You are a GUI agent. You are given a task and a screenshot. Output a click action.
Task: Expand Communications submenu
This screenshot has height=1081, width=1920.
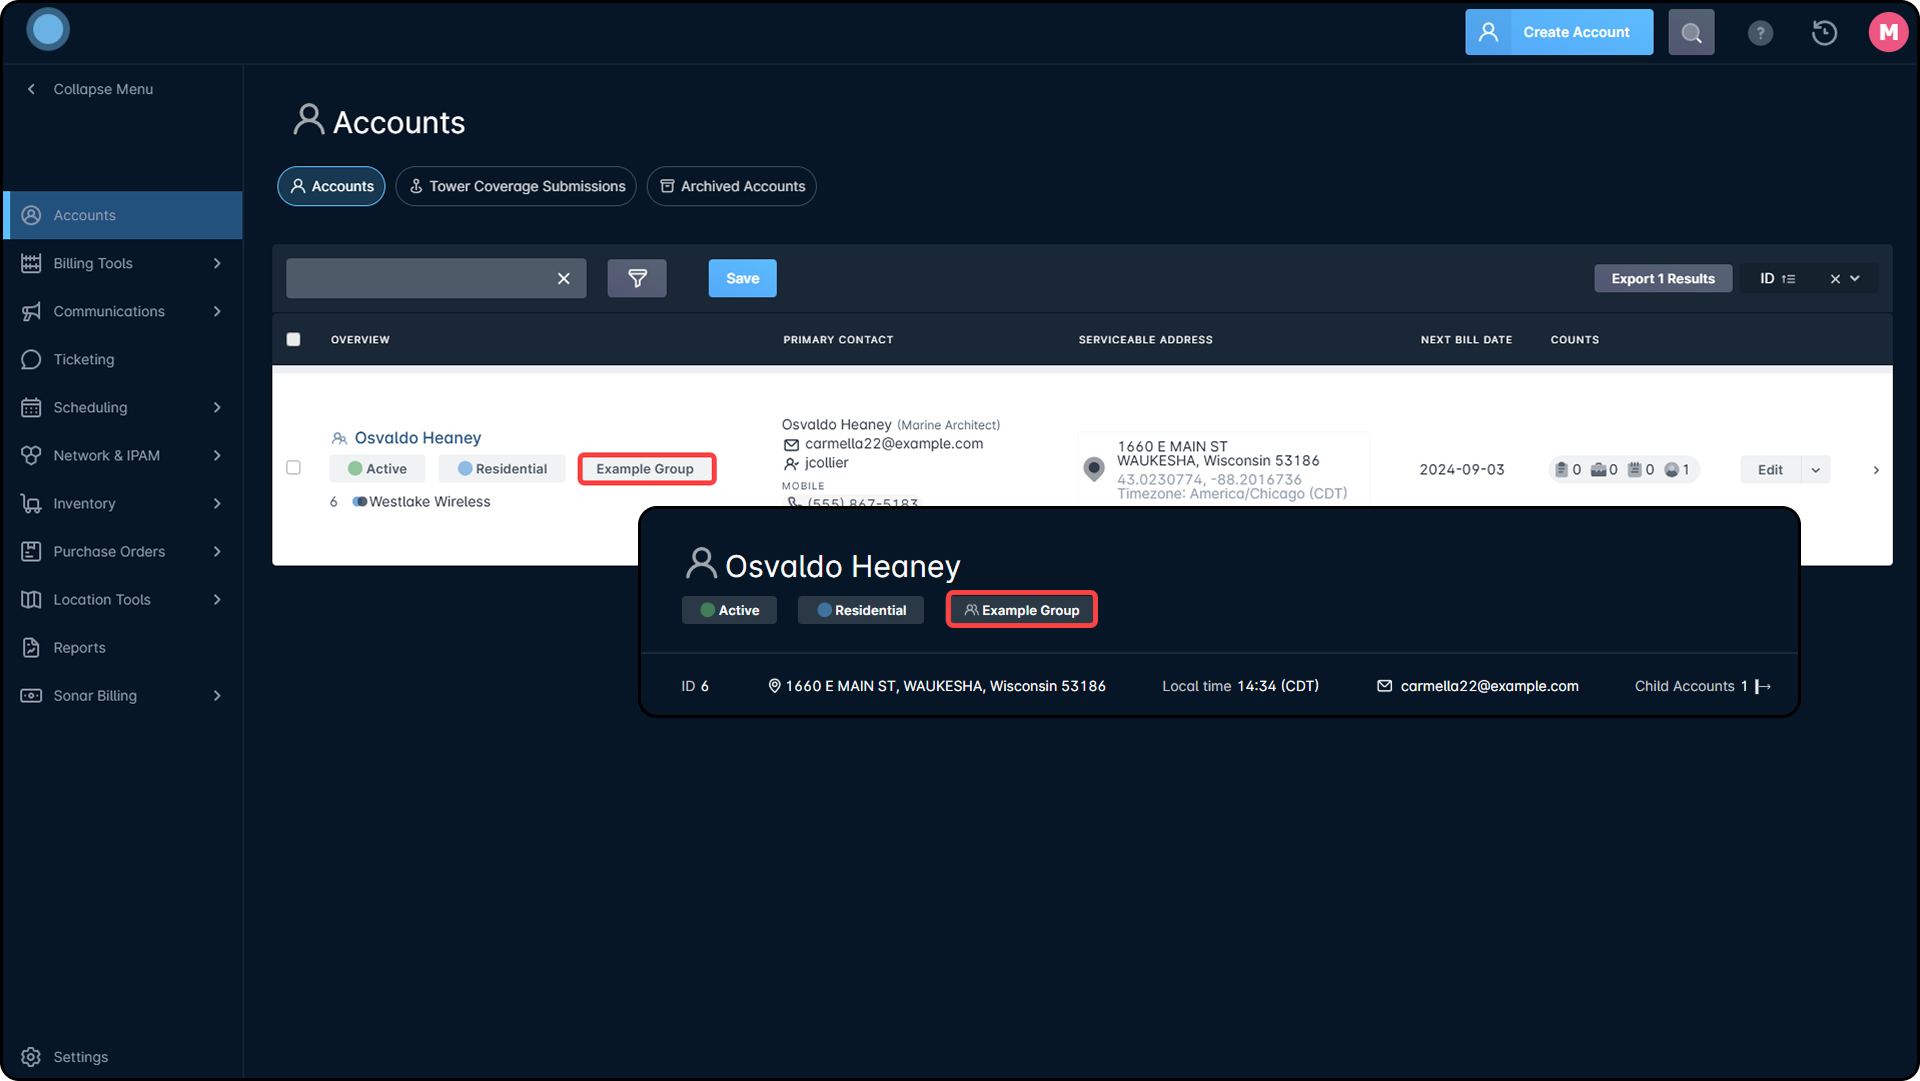(x=217, y=311)
